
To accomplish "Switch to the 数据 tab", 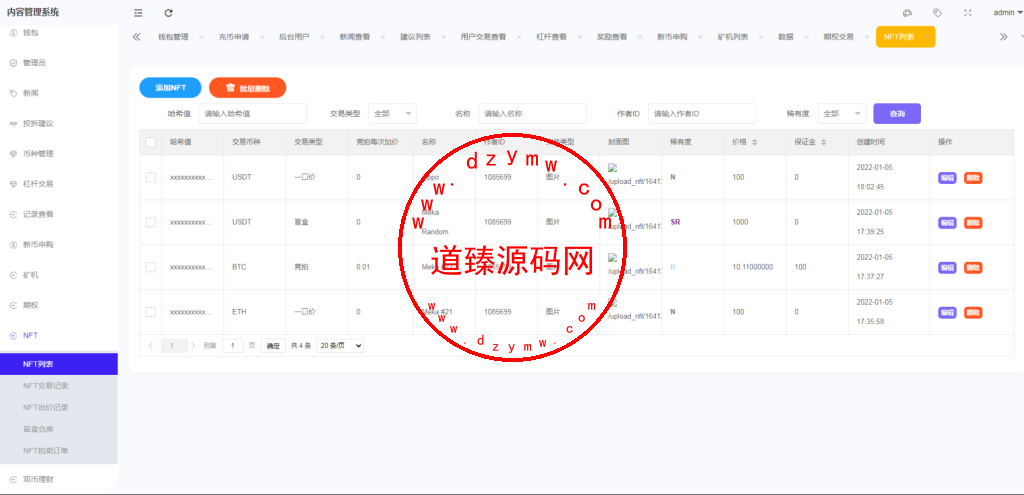I will pyautogui.click(x=786, y=37).
